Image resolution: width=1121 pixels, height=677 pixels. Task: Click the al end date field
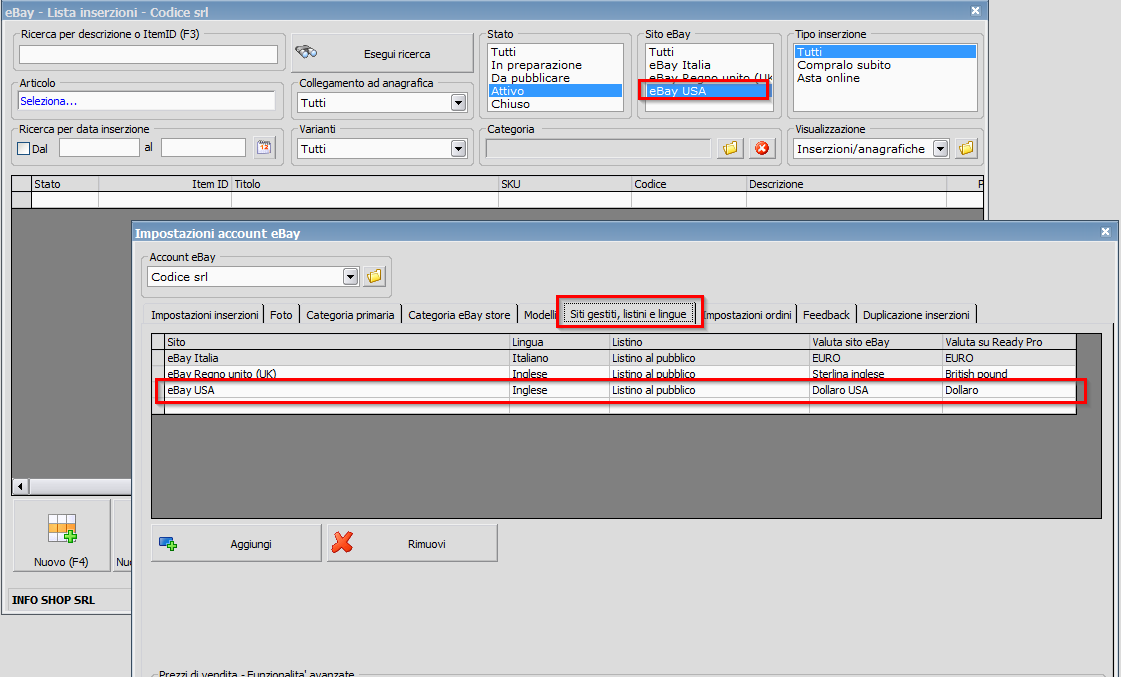pyautogui.click(x=203, y=148)
